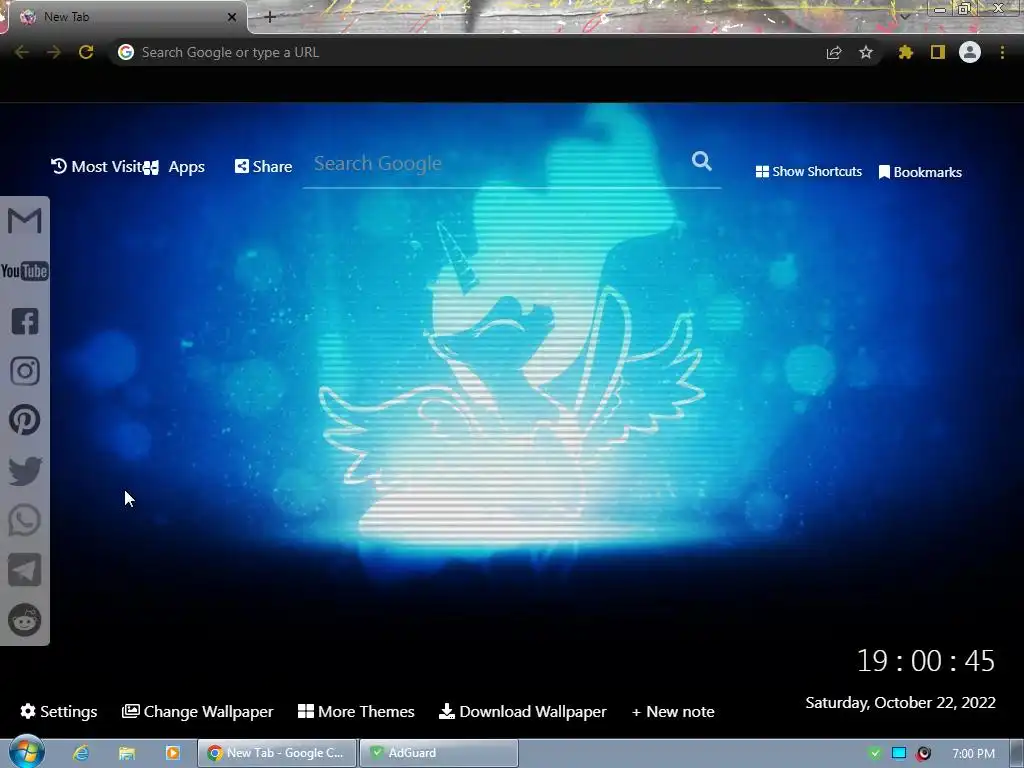This screenshot has width=1024, height=768.
Task: Close the New Tab tab
Action: coord(232,17)
